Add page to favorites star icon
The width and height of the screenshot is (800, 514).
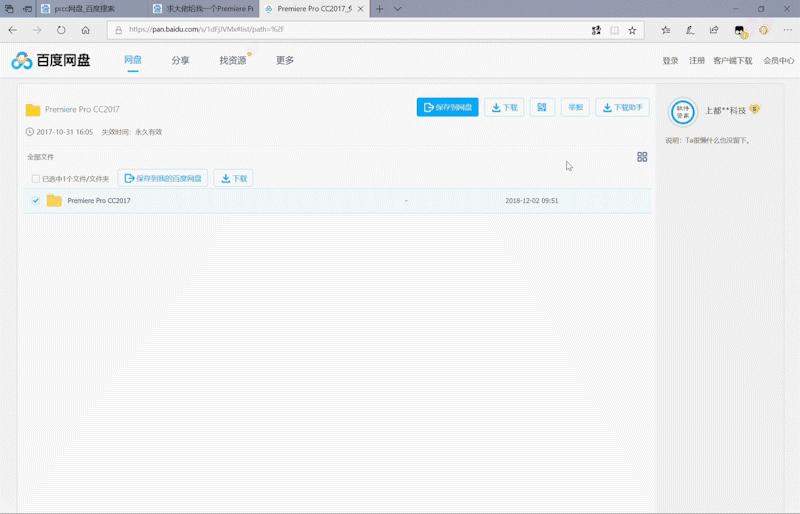tap(632, 30)
